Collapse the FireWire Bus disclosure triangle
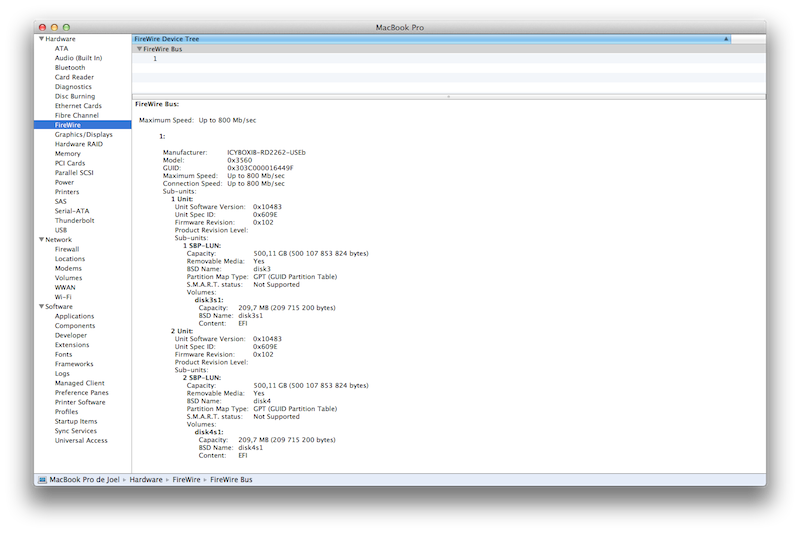Viewport: 800px width, 533px height. [x=139, y=49]
